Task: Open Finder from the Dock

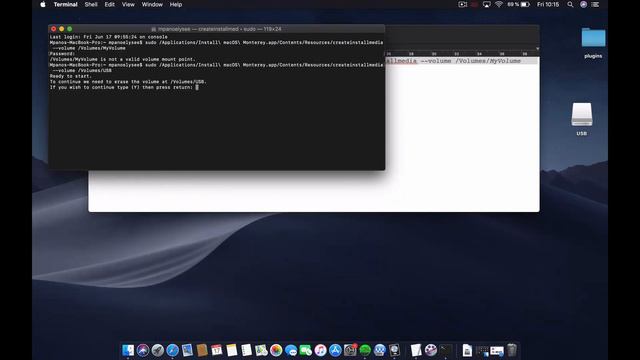Action: coord(128,350)
